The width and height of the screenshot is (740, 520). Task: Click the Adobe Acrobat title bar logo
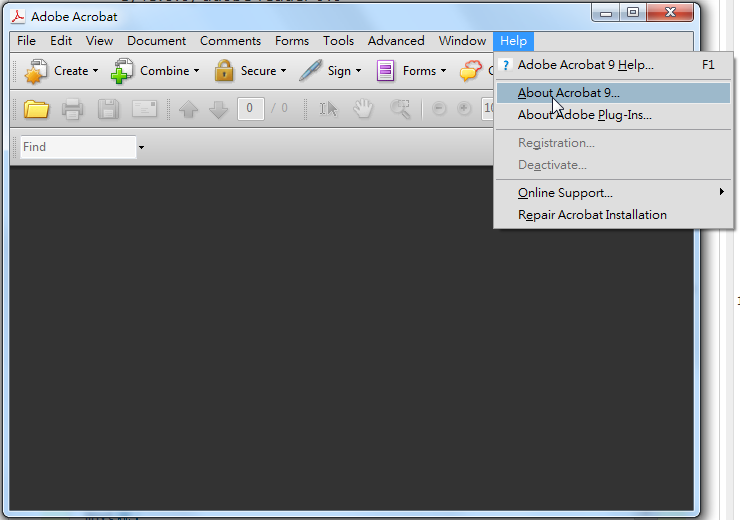pos(18,17)
